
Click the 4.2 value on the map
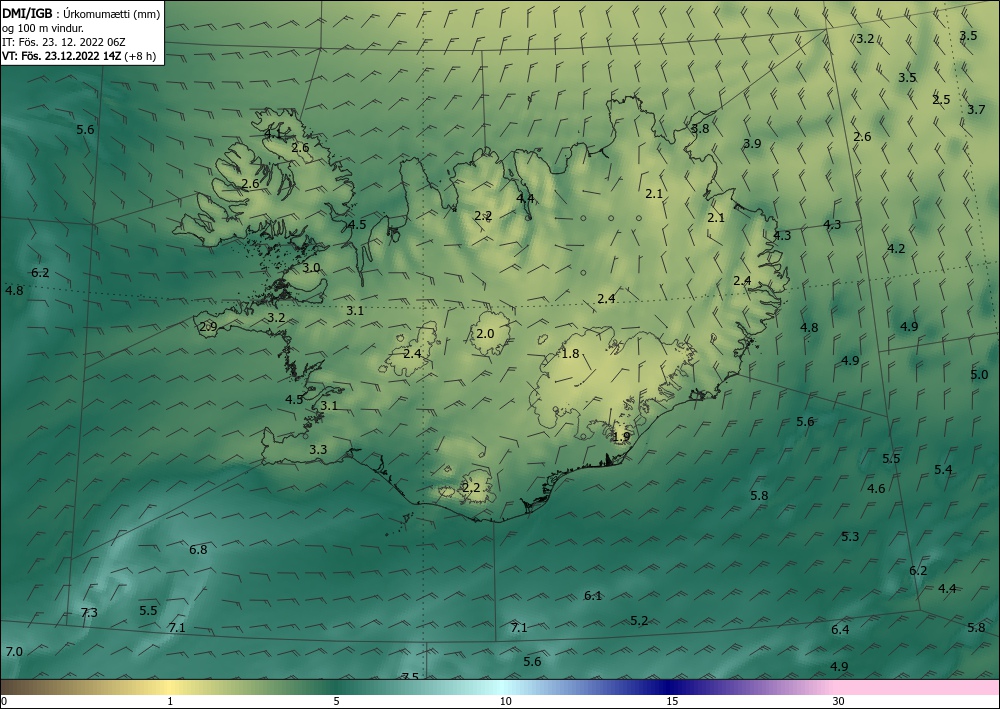(896, 249)
